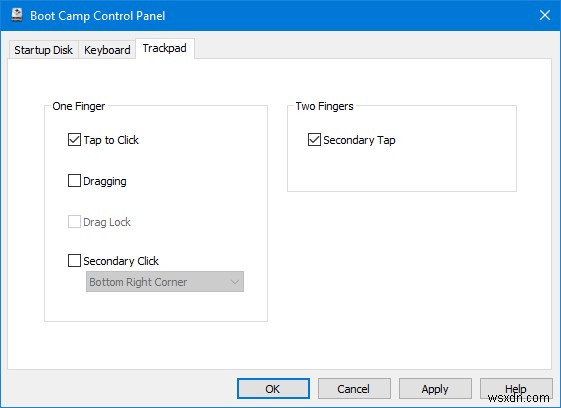Open Help for Boot Camp

pyautogui.click(x=516, y=389)
